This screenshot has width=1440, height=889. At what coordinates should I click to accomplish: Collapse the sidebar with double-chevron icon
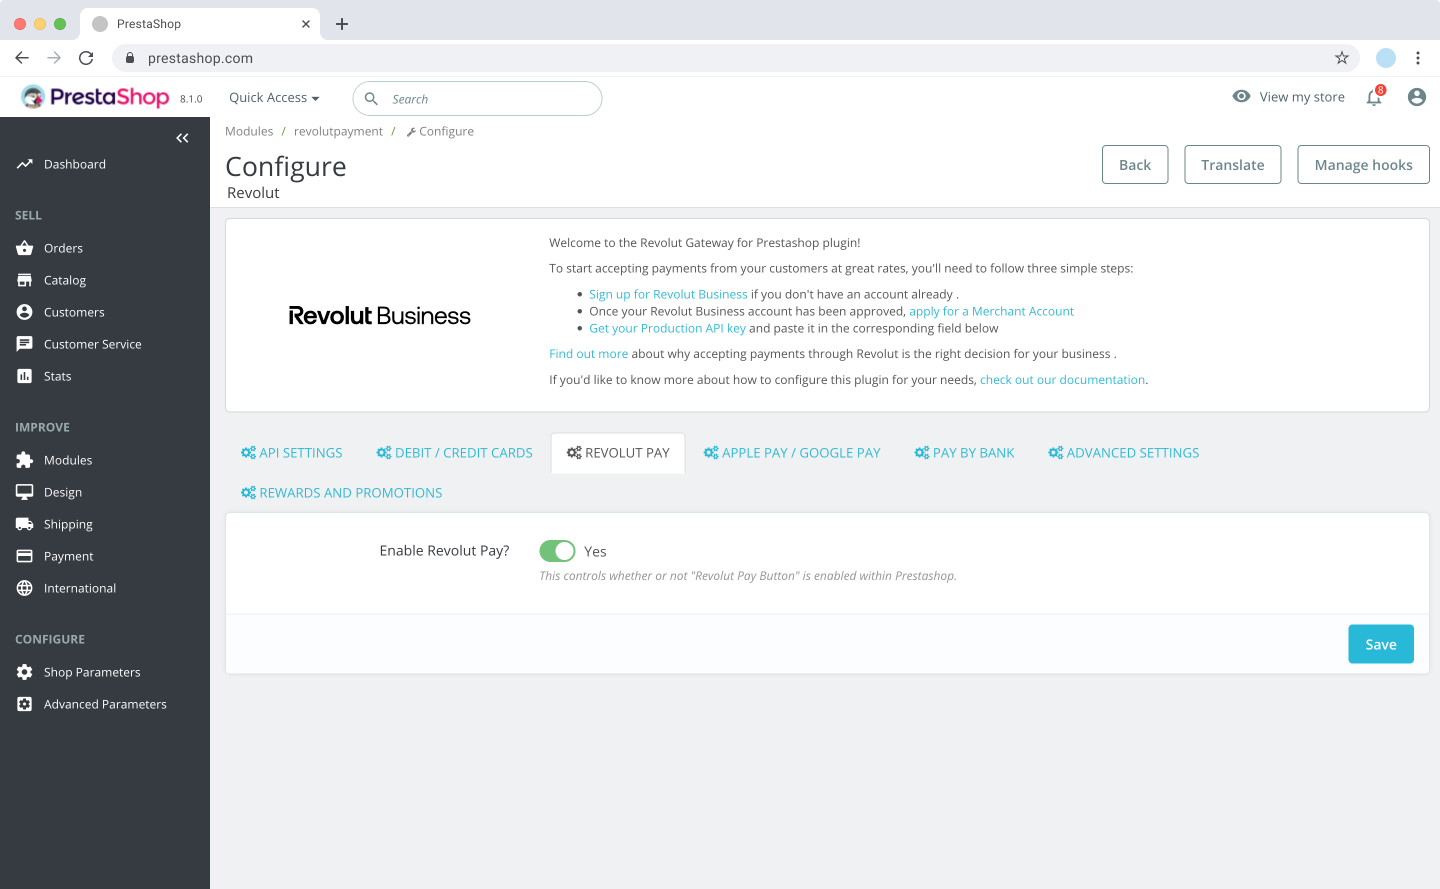[182, 138]
